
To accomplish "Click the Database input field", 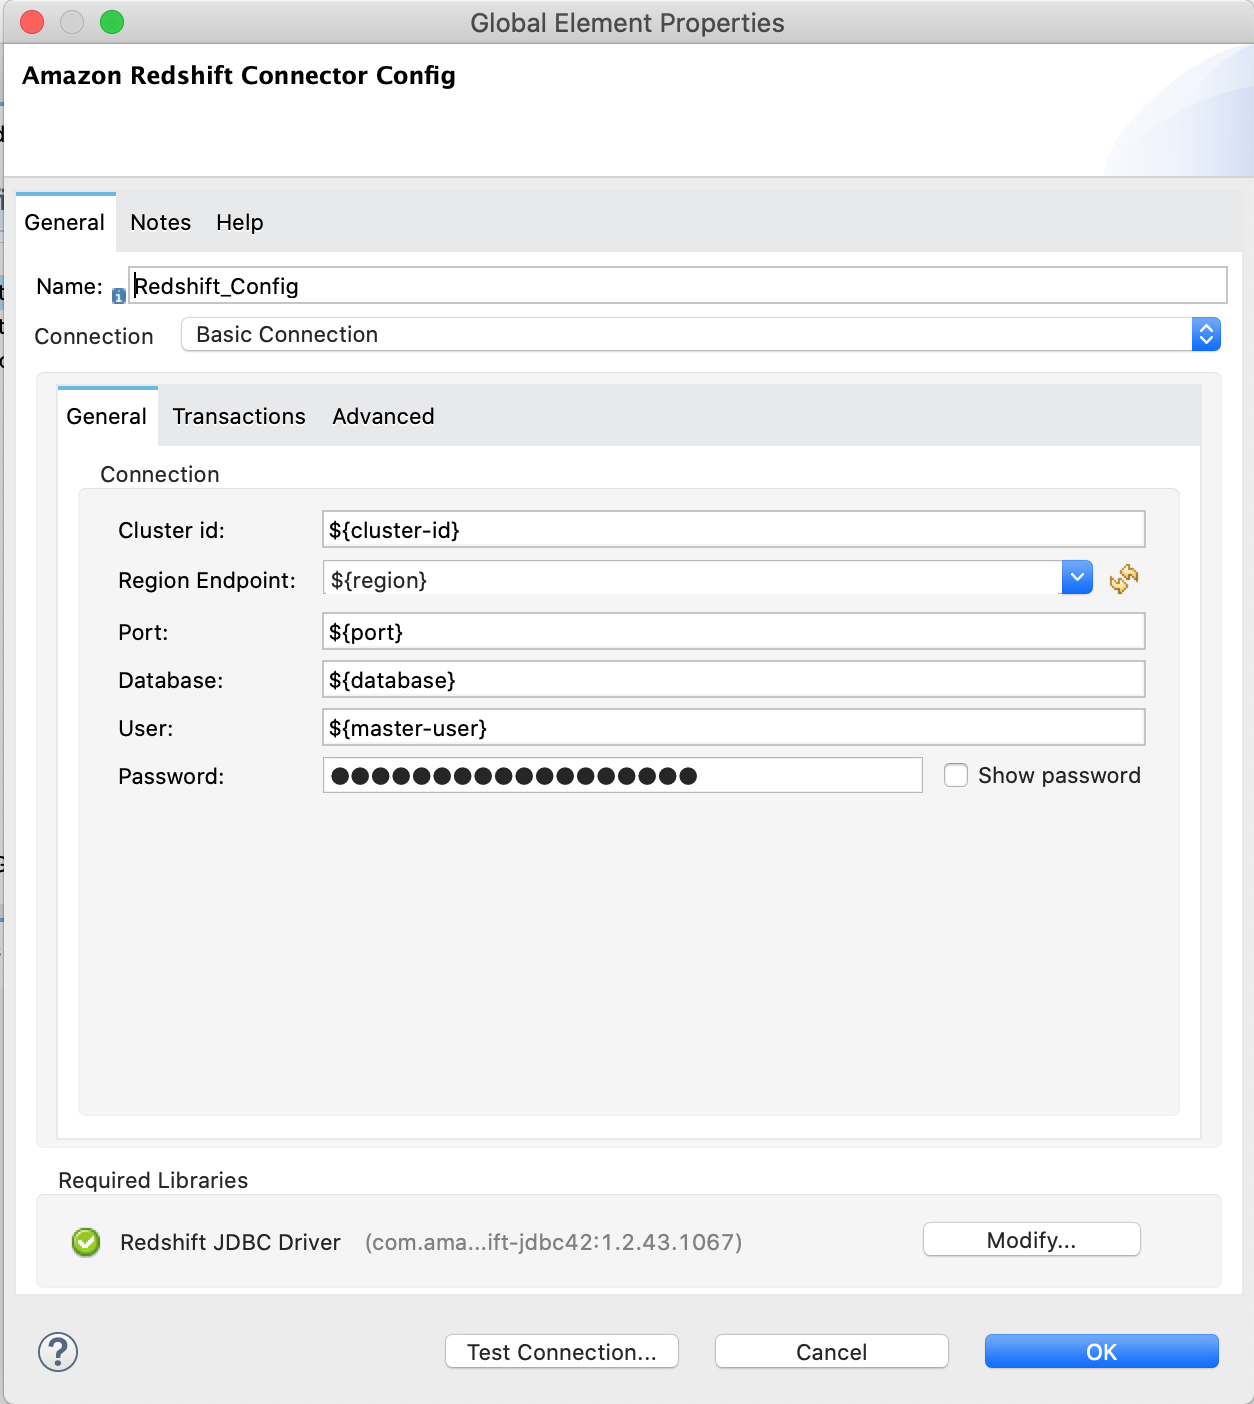I will click(x=734, y=680).
